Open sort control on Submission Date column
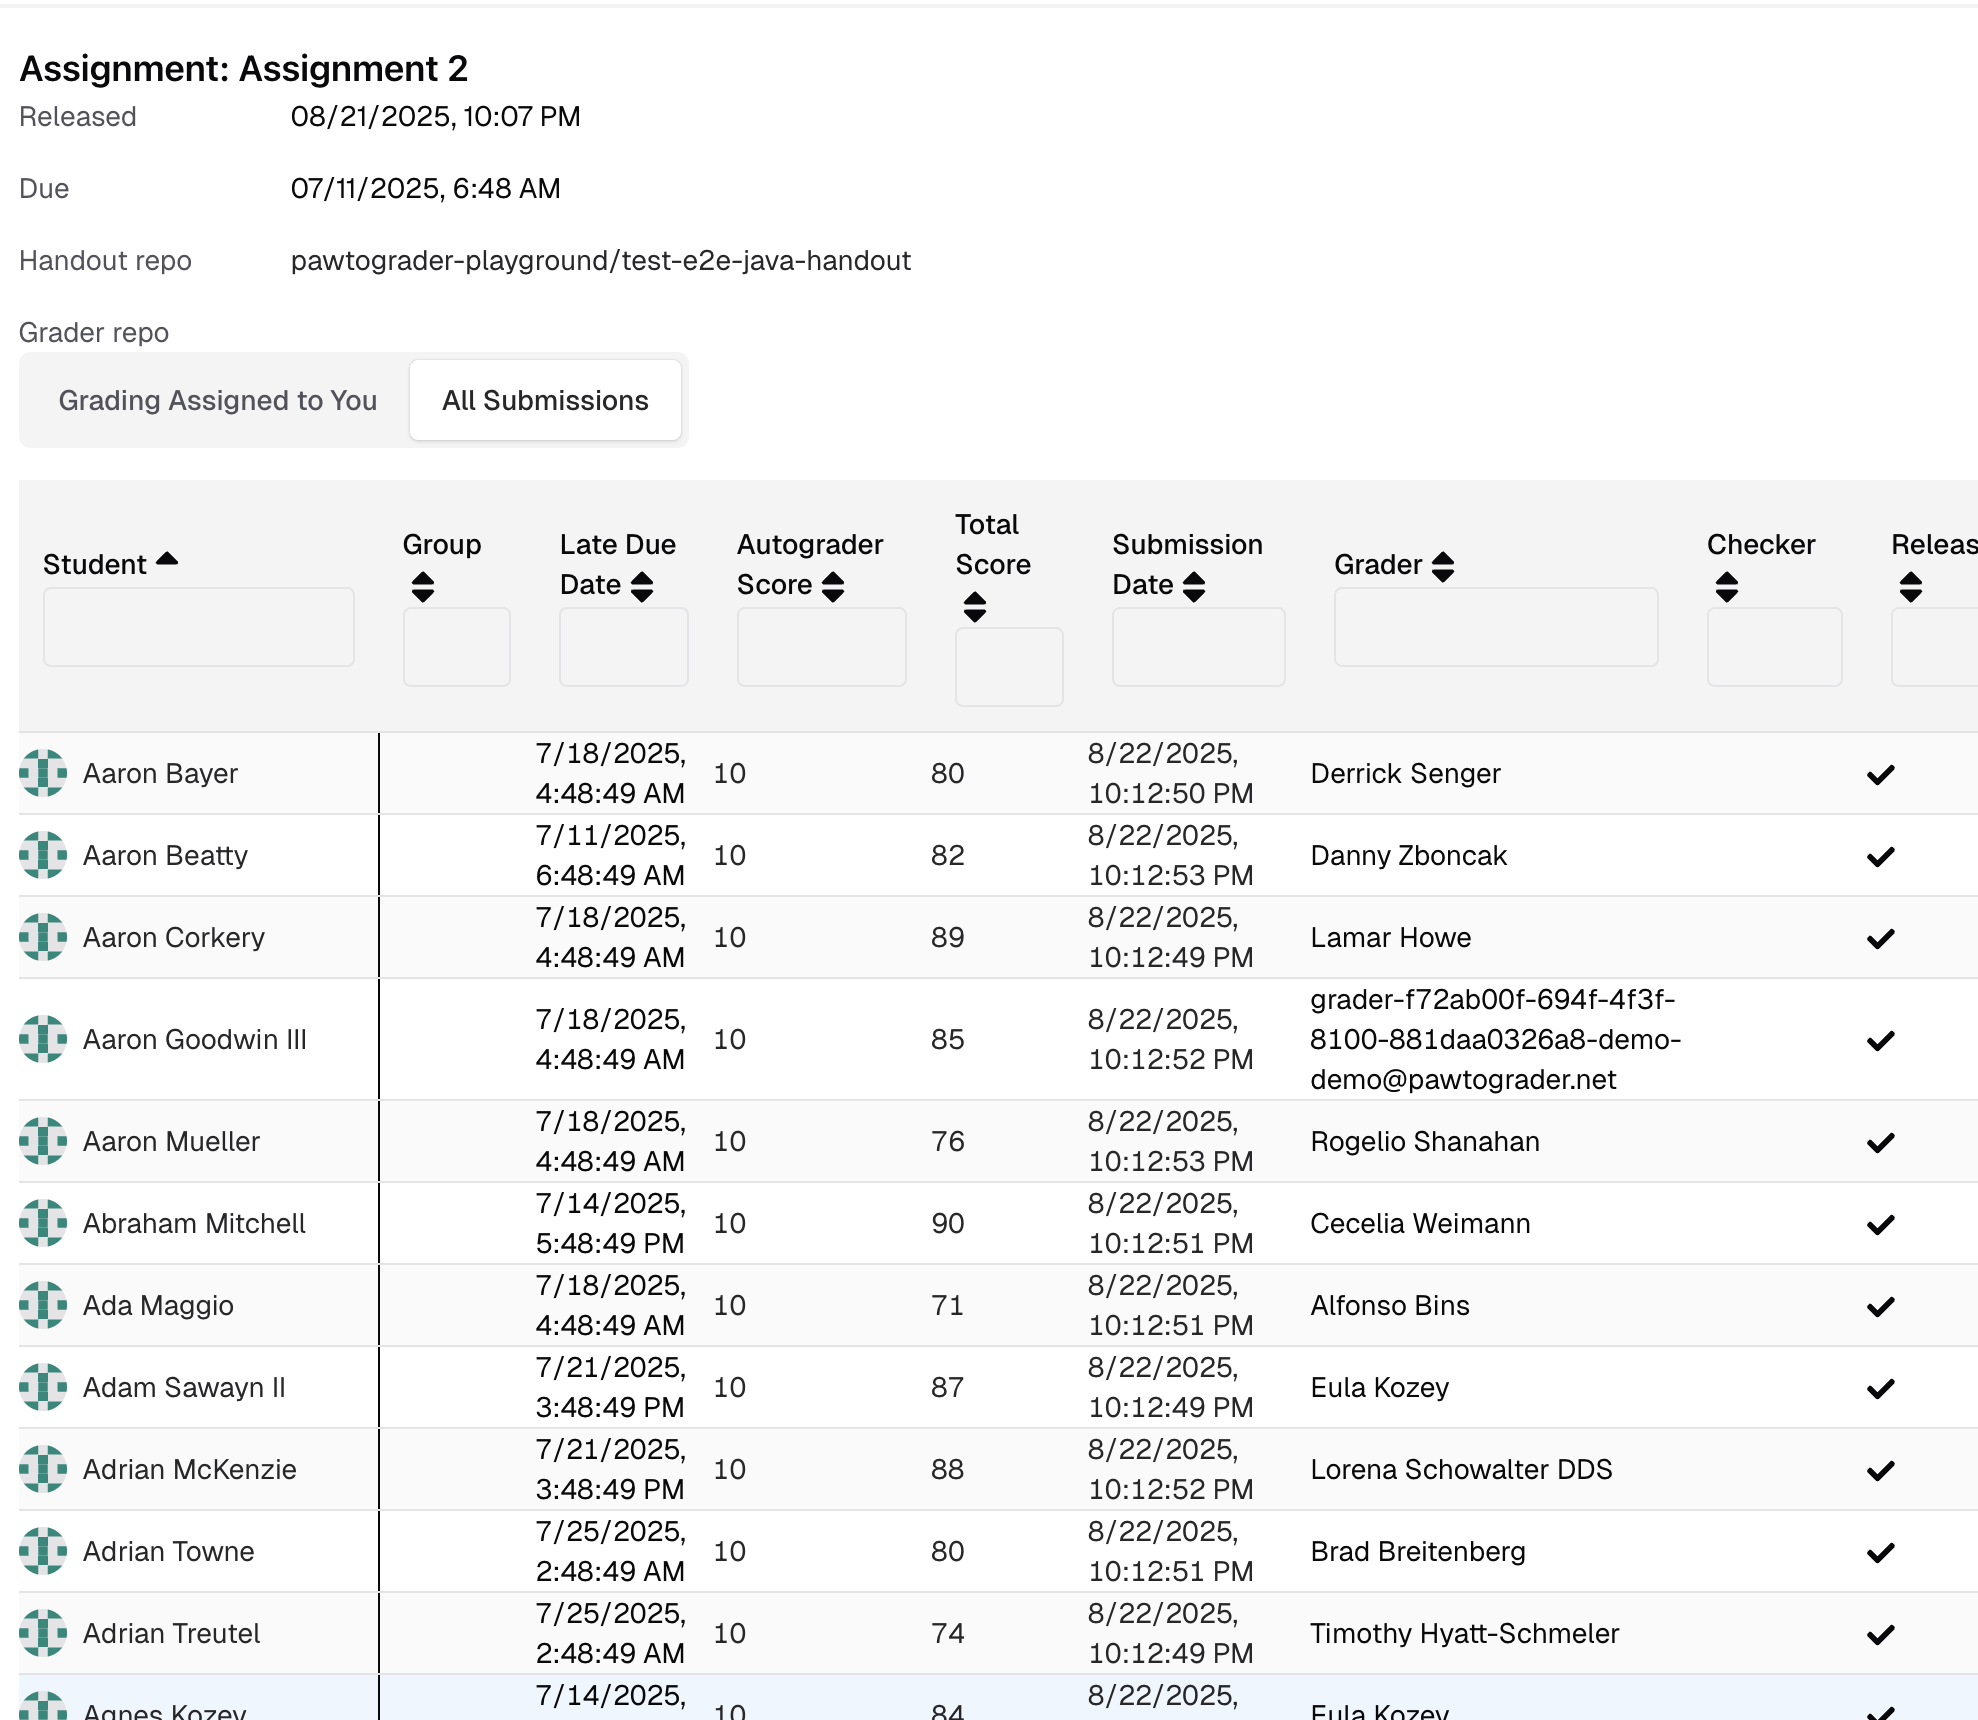Viewport: 1978px width, 1720px height. coord(1192,585)
